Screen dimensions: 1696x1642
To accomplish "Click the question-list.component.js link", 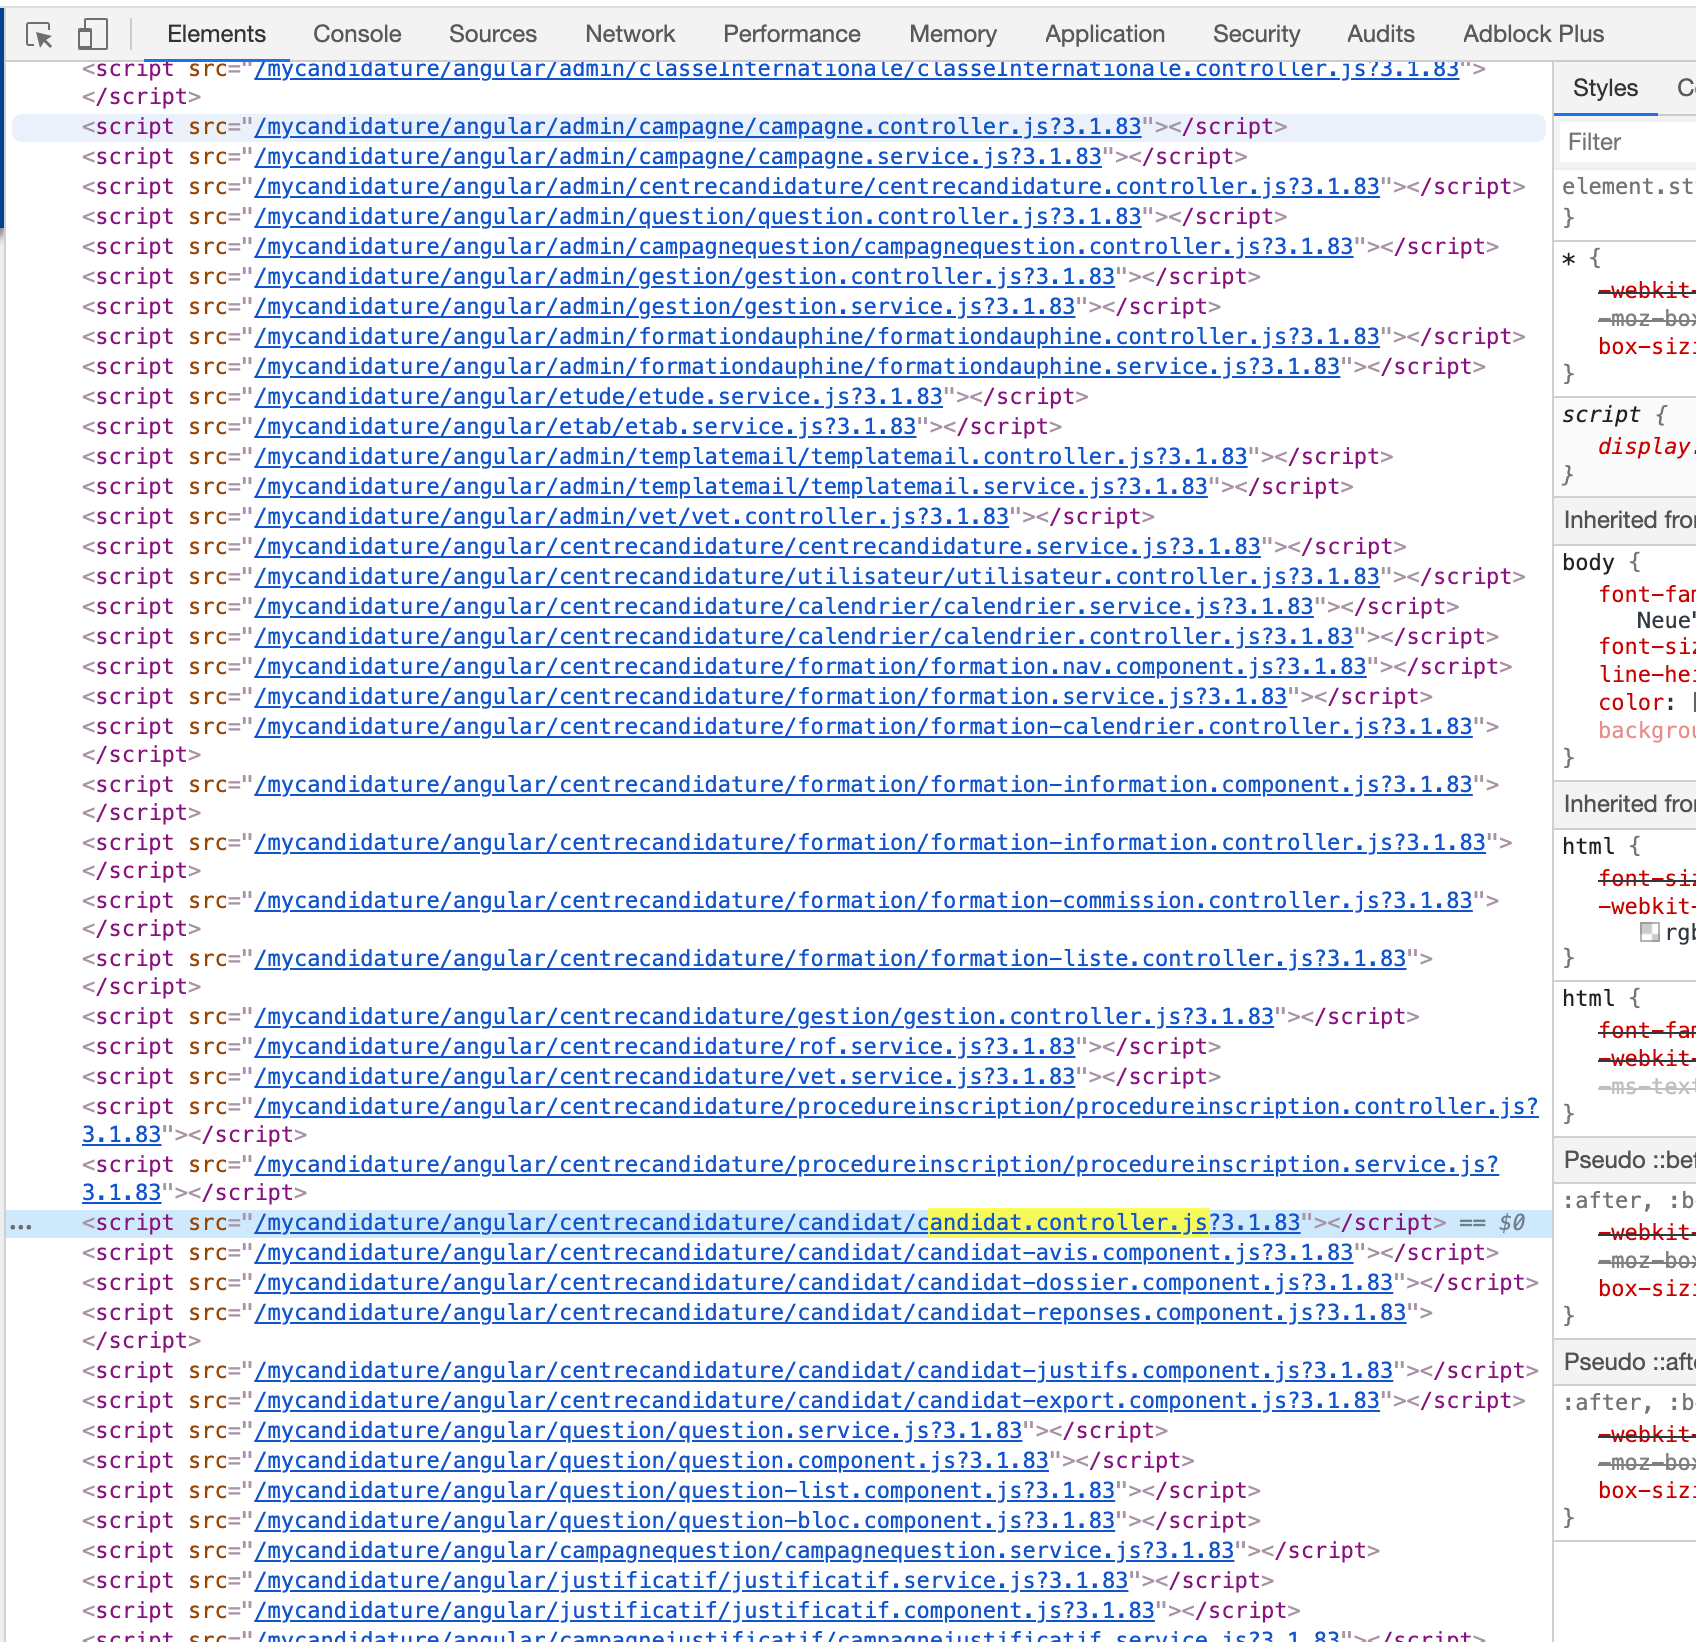I will pyautogui.click(x=684, y=1491).
